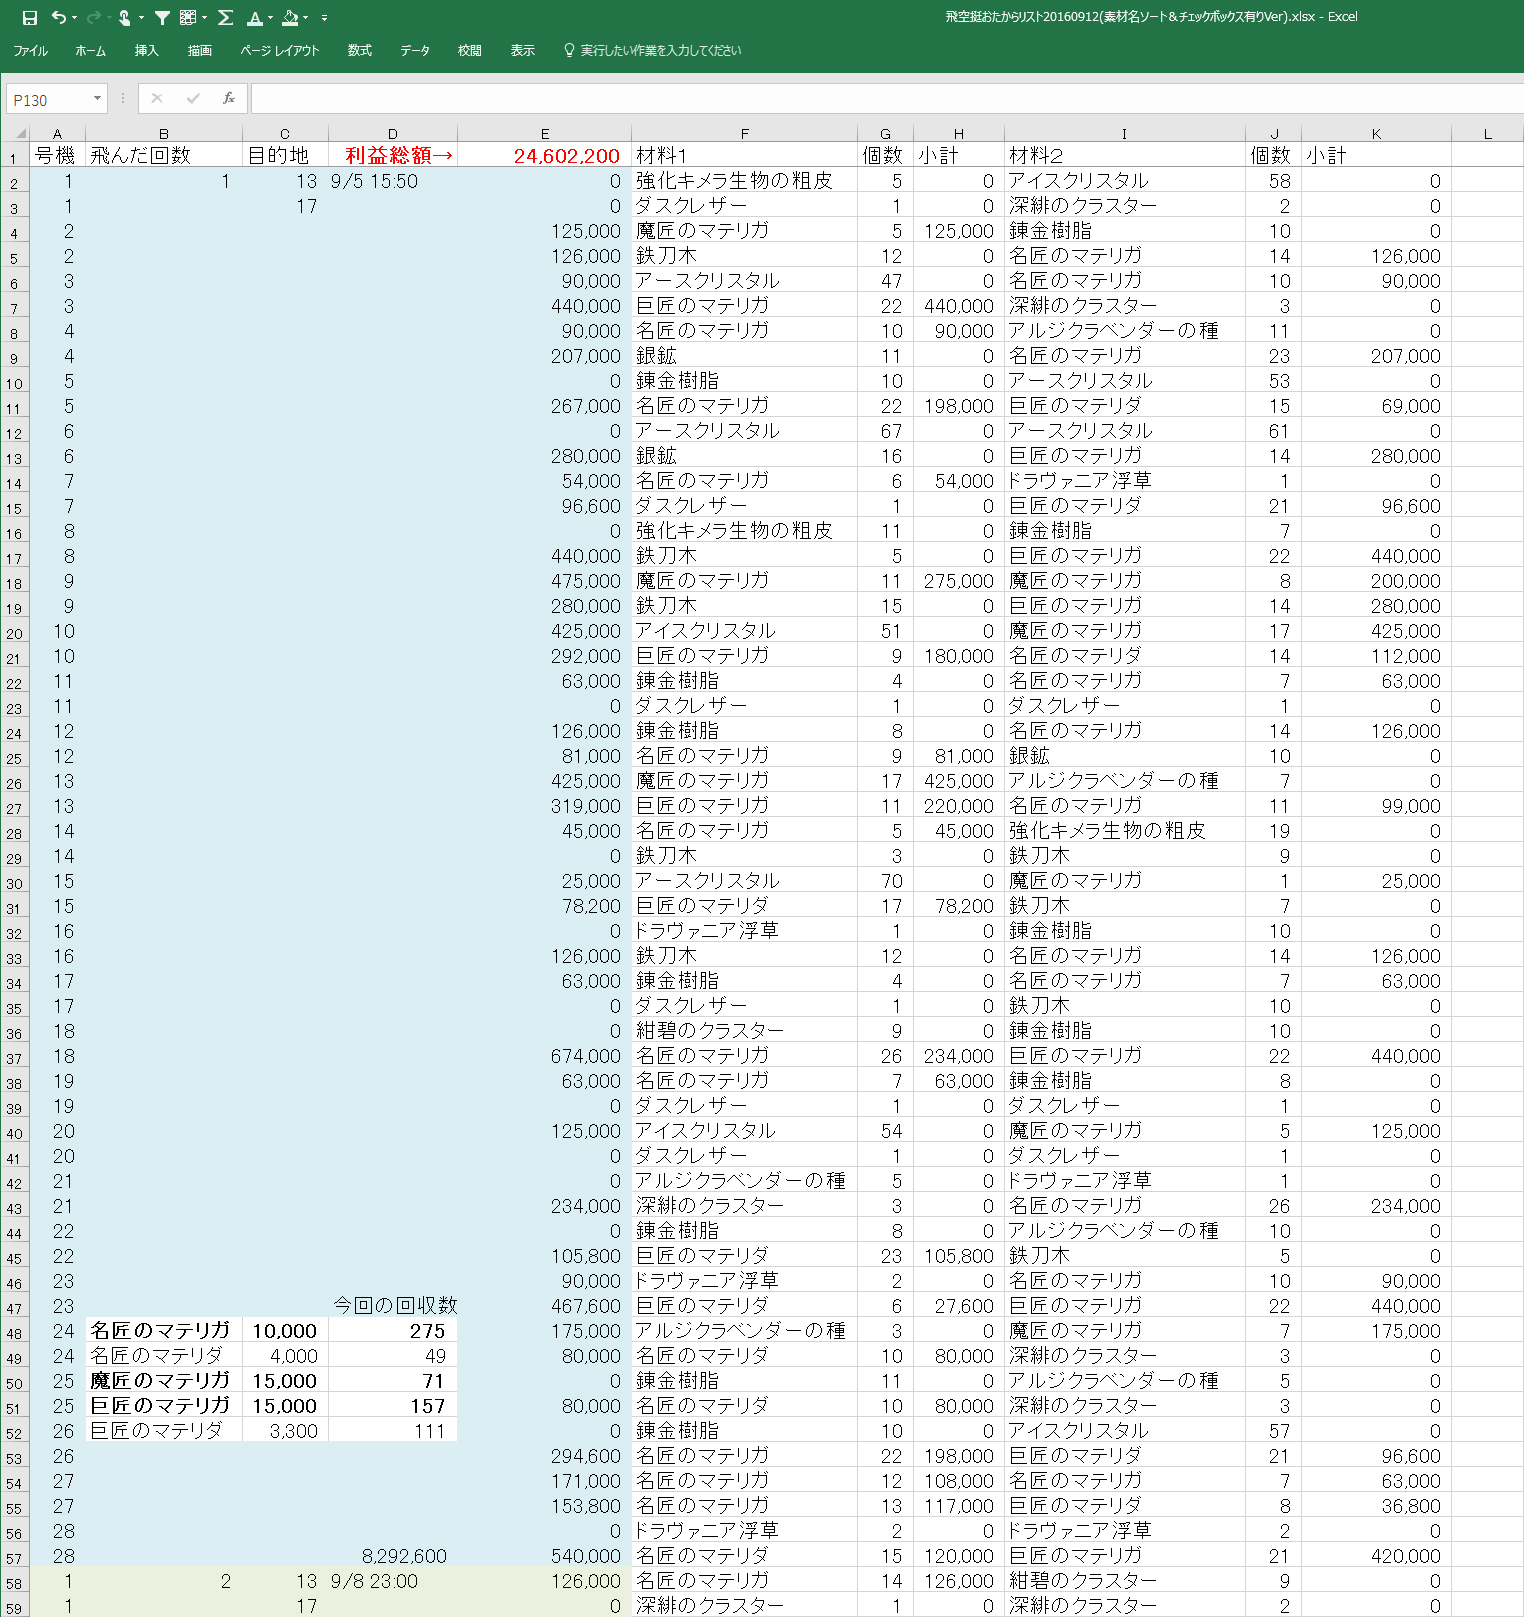Switch to the データ ribbon tab
1524x1617 pixels.
coord(415,51)
